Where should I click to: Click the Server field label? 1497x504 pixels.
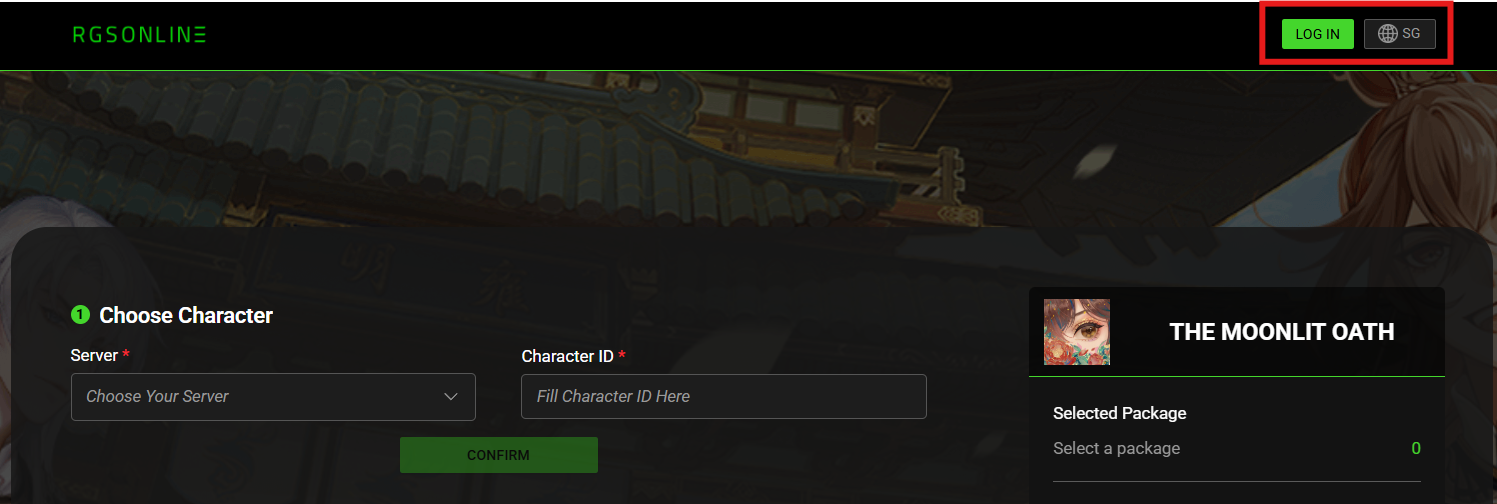[94, 355]
